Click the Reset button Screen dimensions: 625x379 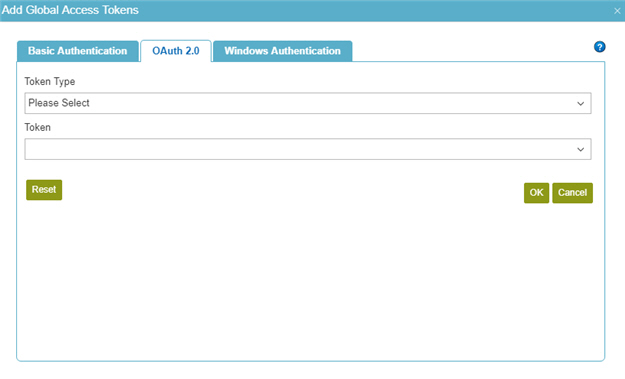tap(44, 190)
